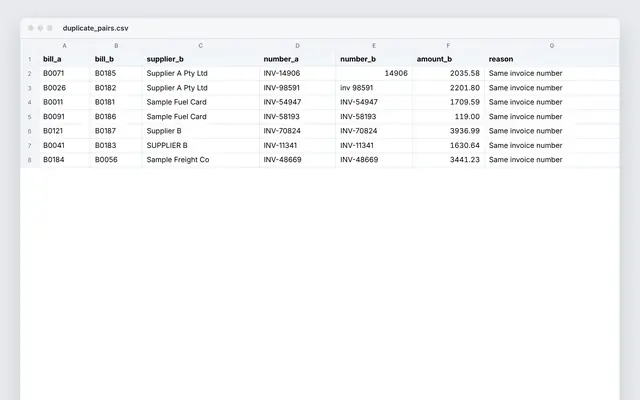The width and height of the screenshot is (640, 400).
Task: Select cell INV-14906
Action: coord(298,73)
